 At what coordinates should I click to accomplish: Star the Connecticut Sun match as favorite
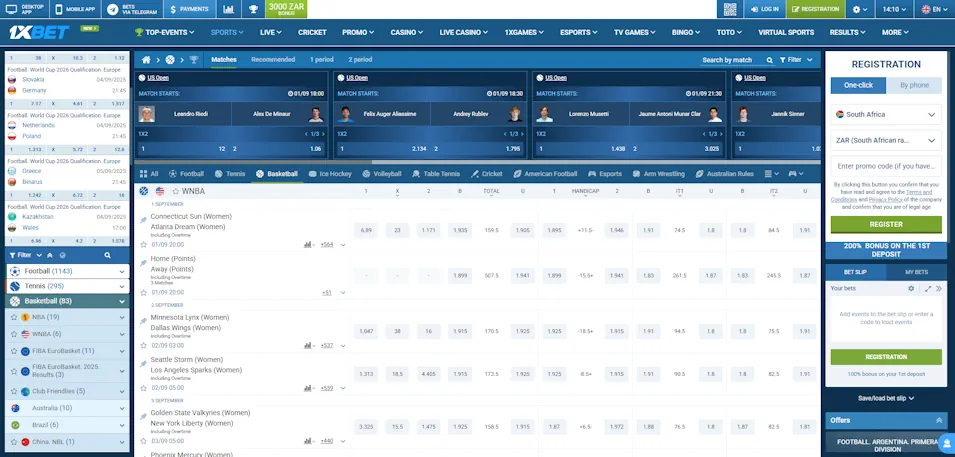click(x=144, y=244)
